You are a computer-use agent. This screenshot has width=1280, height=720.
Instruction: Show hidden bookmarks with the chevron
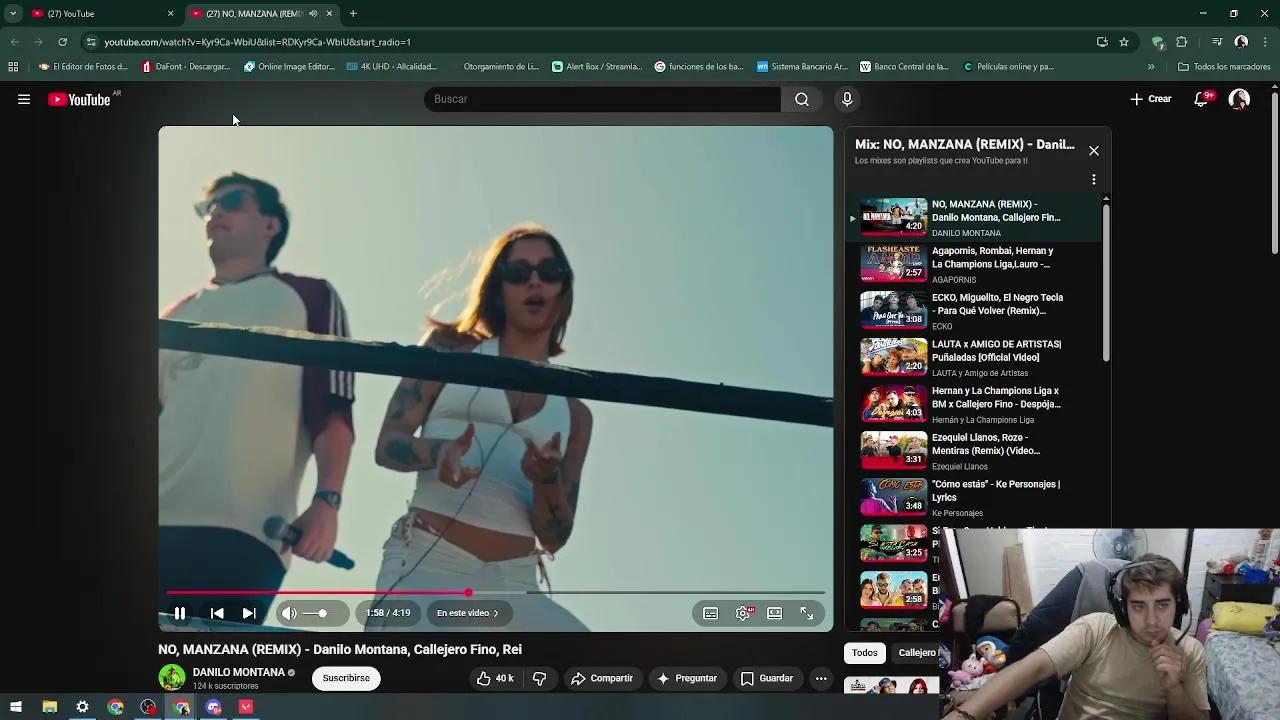coord(1151,67)
